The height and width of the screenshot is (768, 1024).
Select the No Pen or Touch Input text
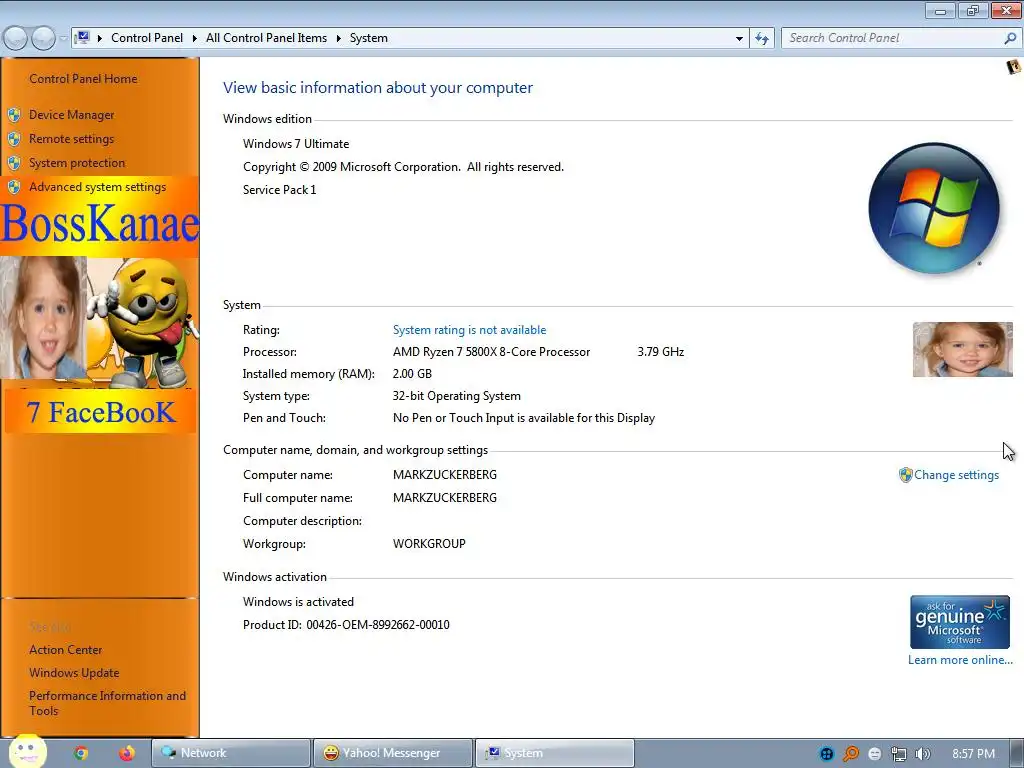524,419
